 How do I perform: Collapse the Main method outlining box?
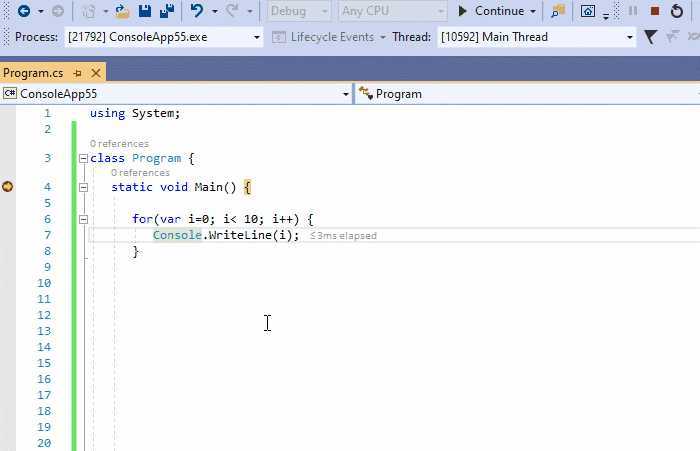click(83, 188)
